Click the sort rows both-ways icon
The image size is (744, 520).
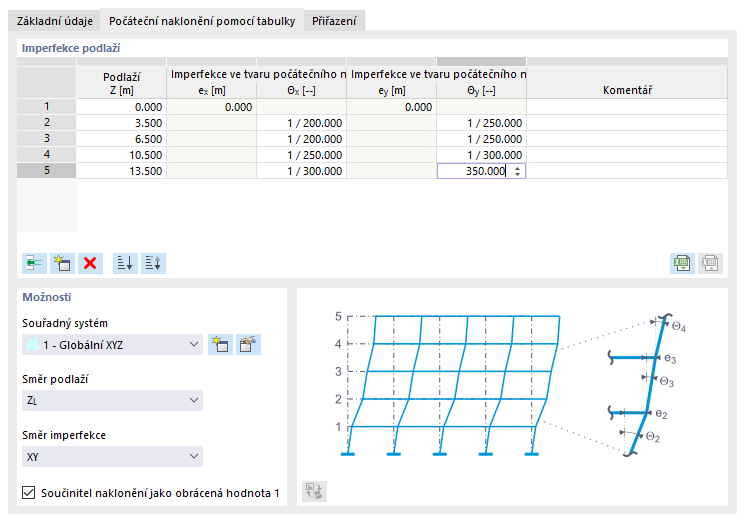(153, 263)
